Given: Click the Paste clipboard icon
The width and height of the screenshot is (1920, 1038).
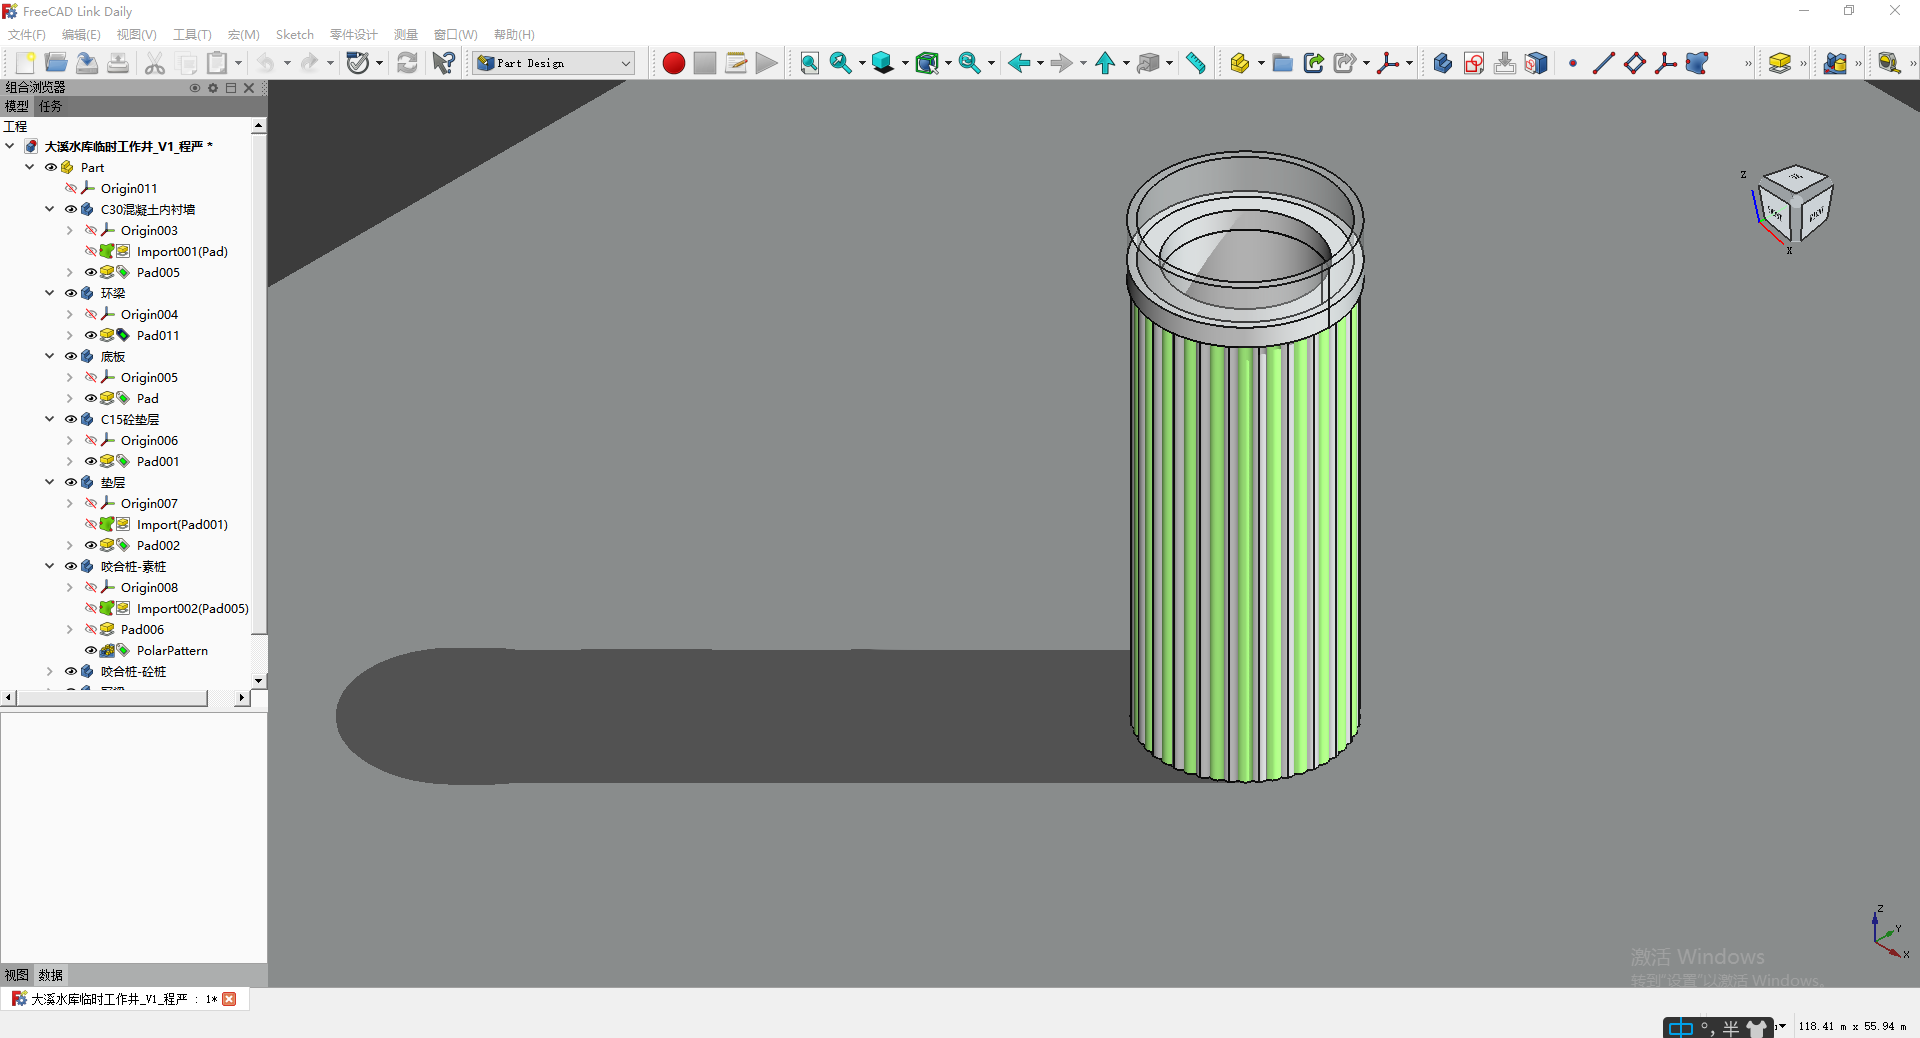Looking at the screenshot, I should [217, 63].
